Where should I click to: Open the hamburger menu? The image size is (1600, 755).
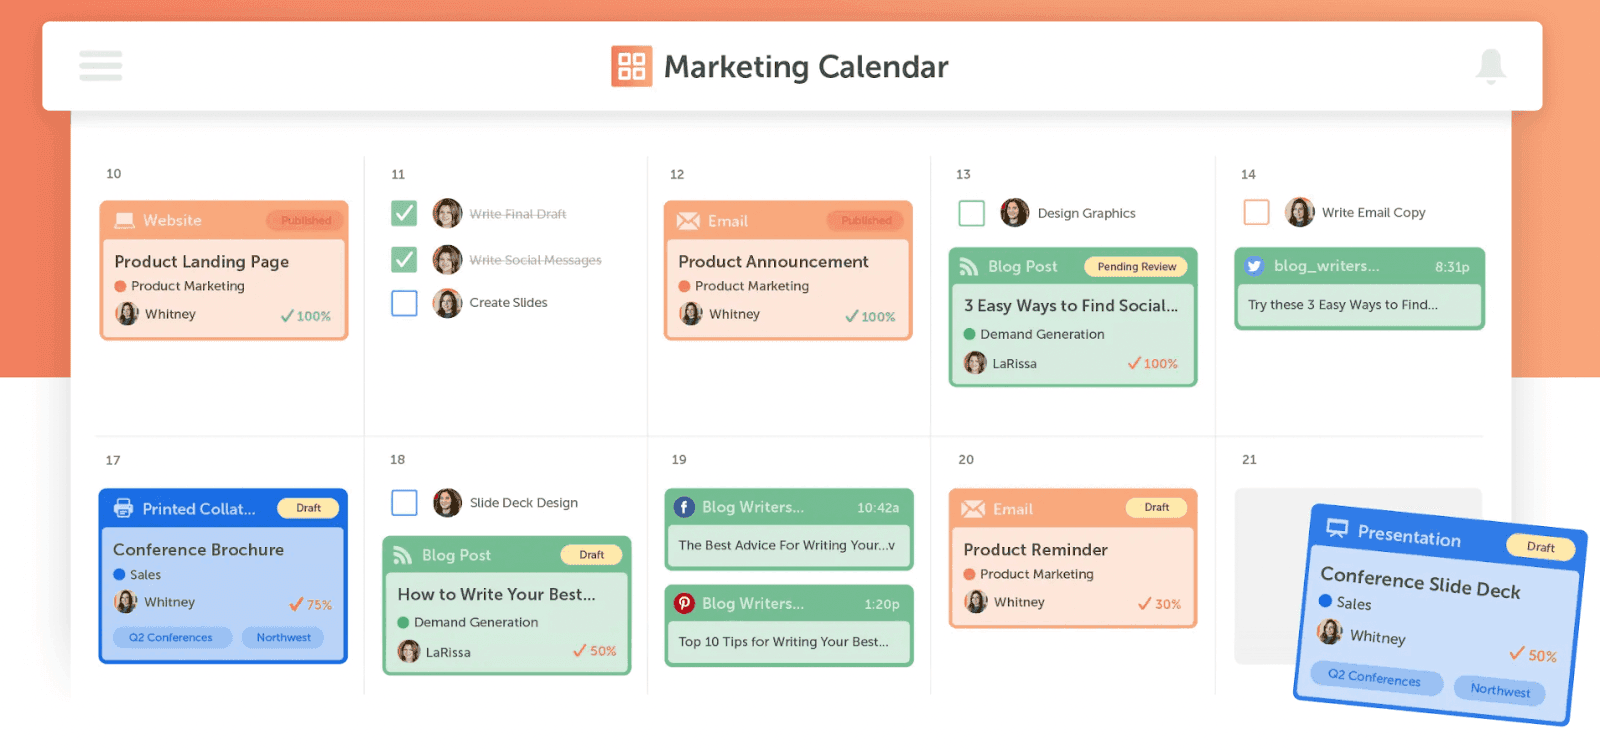[100, 66]
